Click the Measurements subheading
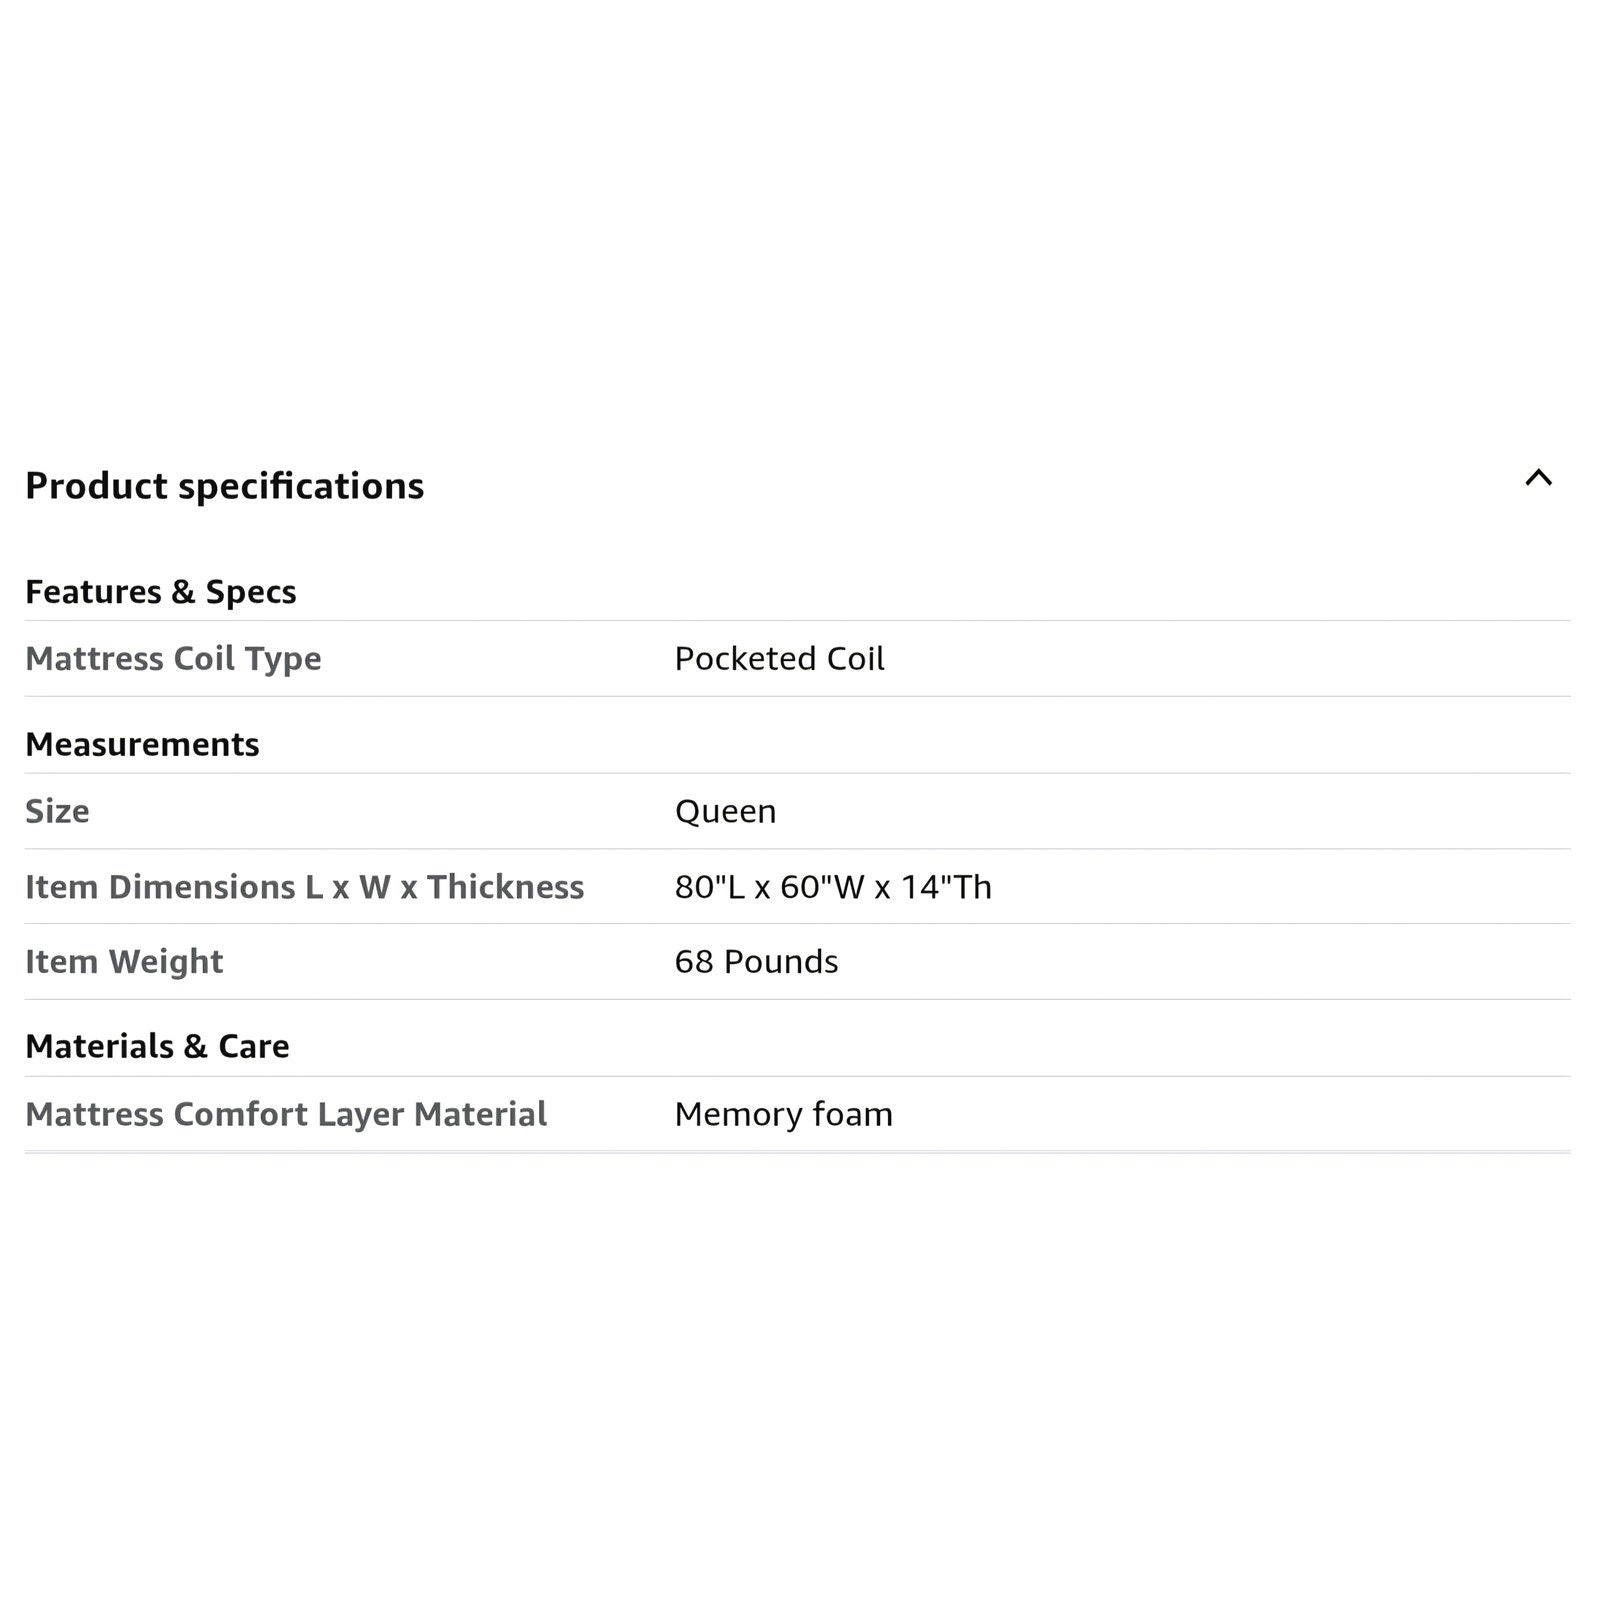1600x1600 pixels. point(142,745)
